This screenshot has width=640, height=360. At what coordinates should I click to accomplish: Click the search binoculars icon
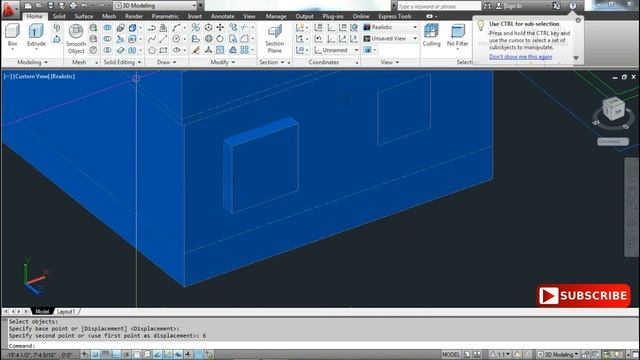[x=487, y=6]
